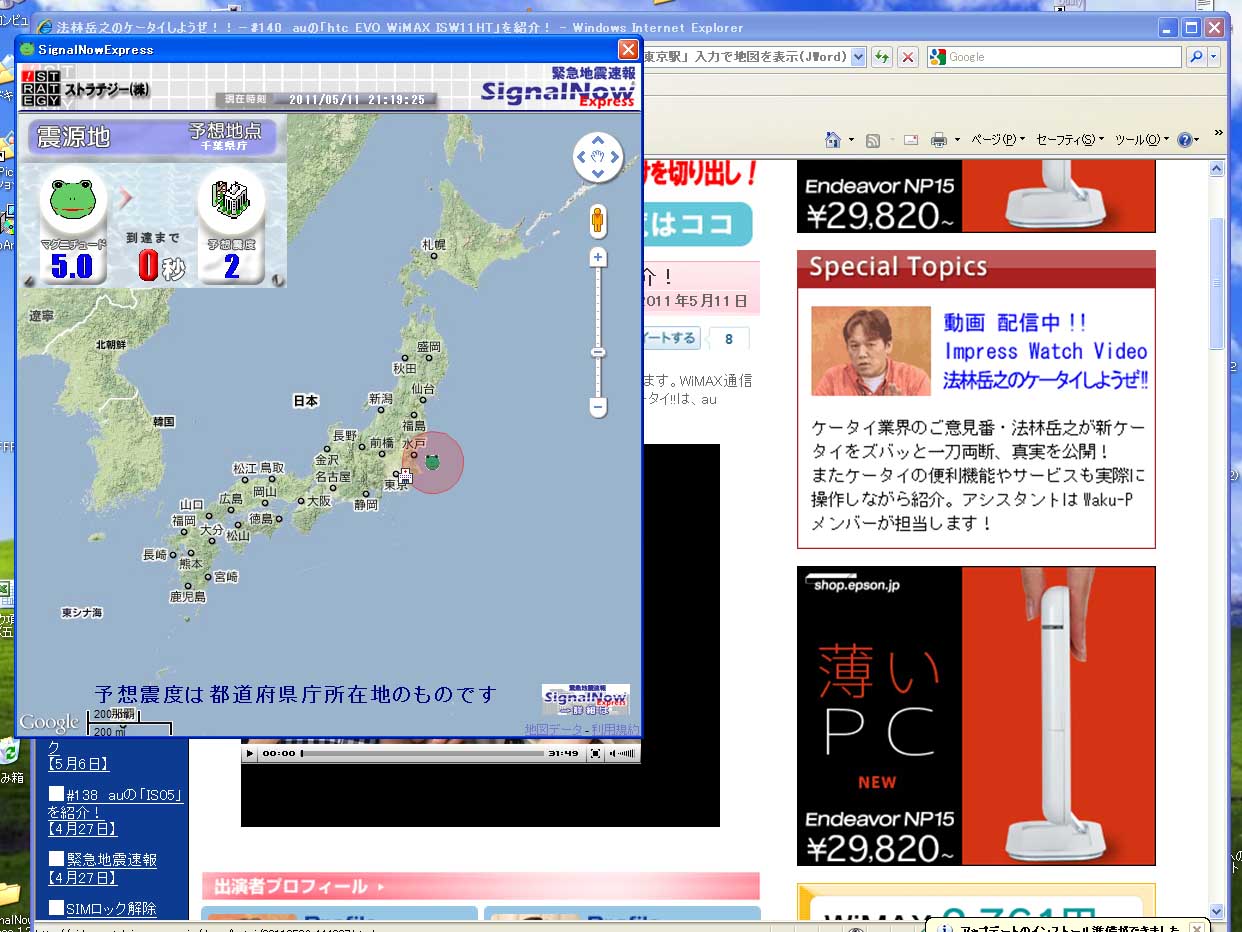Select the orange Street View pegman
This screenshot has height=932, width=1242.
click(x=598, y=219)
